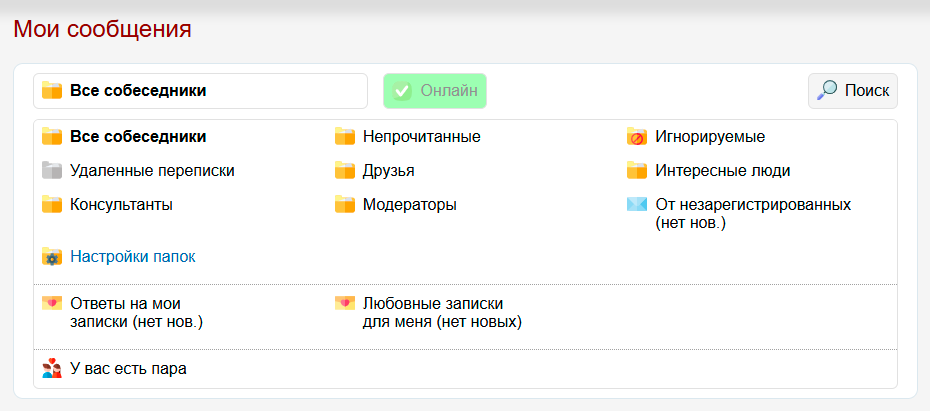Select the Консультанты folder
Screen dimensions: 930x411
pyautogui.click(x=122, y=205)
